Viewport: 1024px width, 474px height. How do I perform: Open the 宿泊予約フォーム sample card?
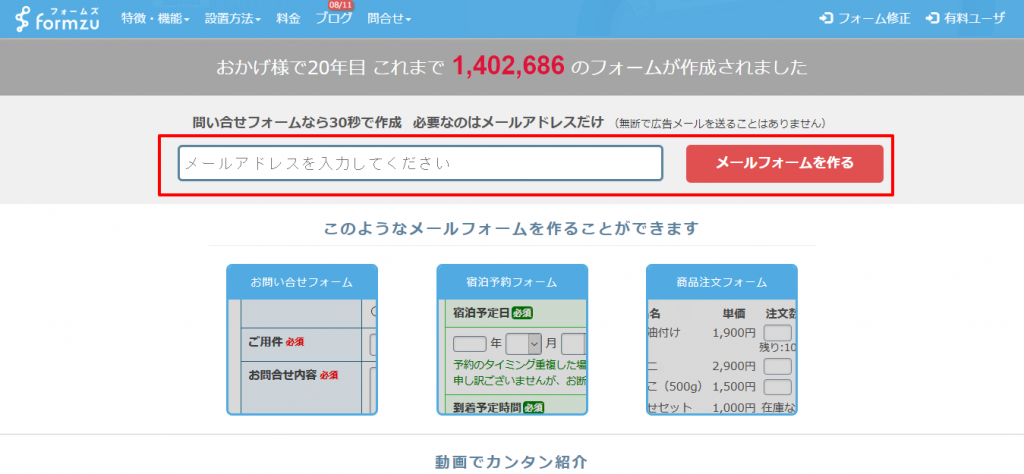[511, 282]
